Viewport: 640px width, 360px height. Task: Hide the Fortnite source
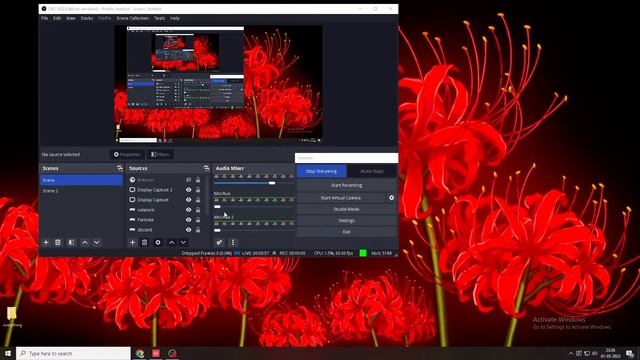coord(188,220)
